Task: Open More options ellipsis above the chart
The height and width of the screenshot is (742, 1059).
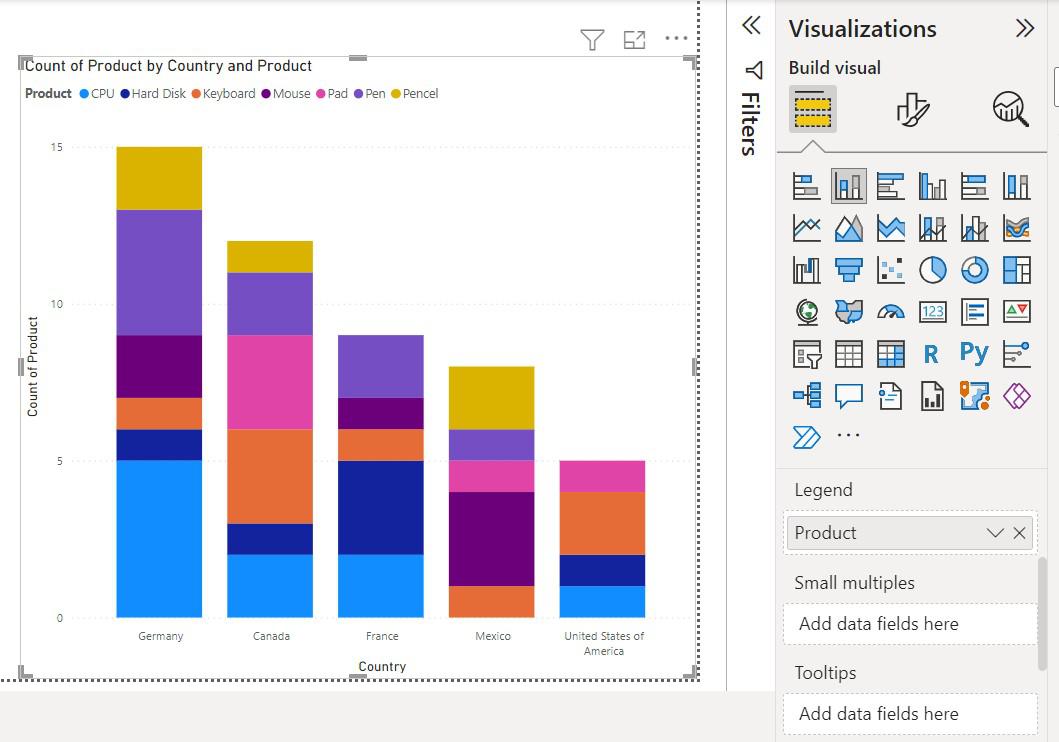Action: point(676,38)
